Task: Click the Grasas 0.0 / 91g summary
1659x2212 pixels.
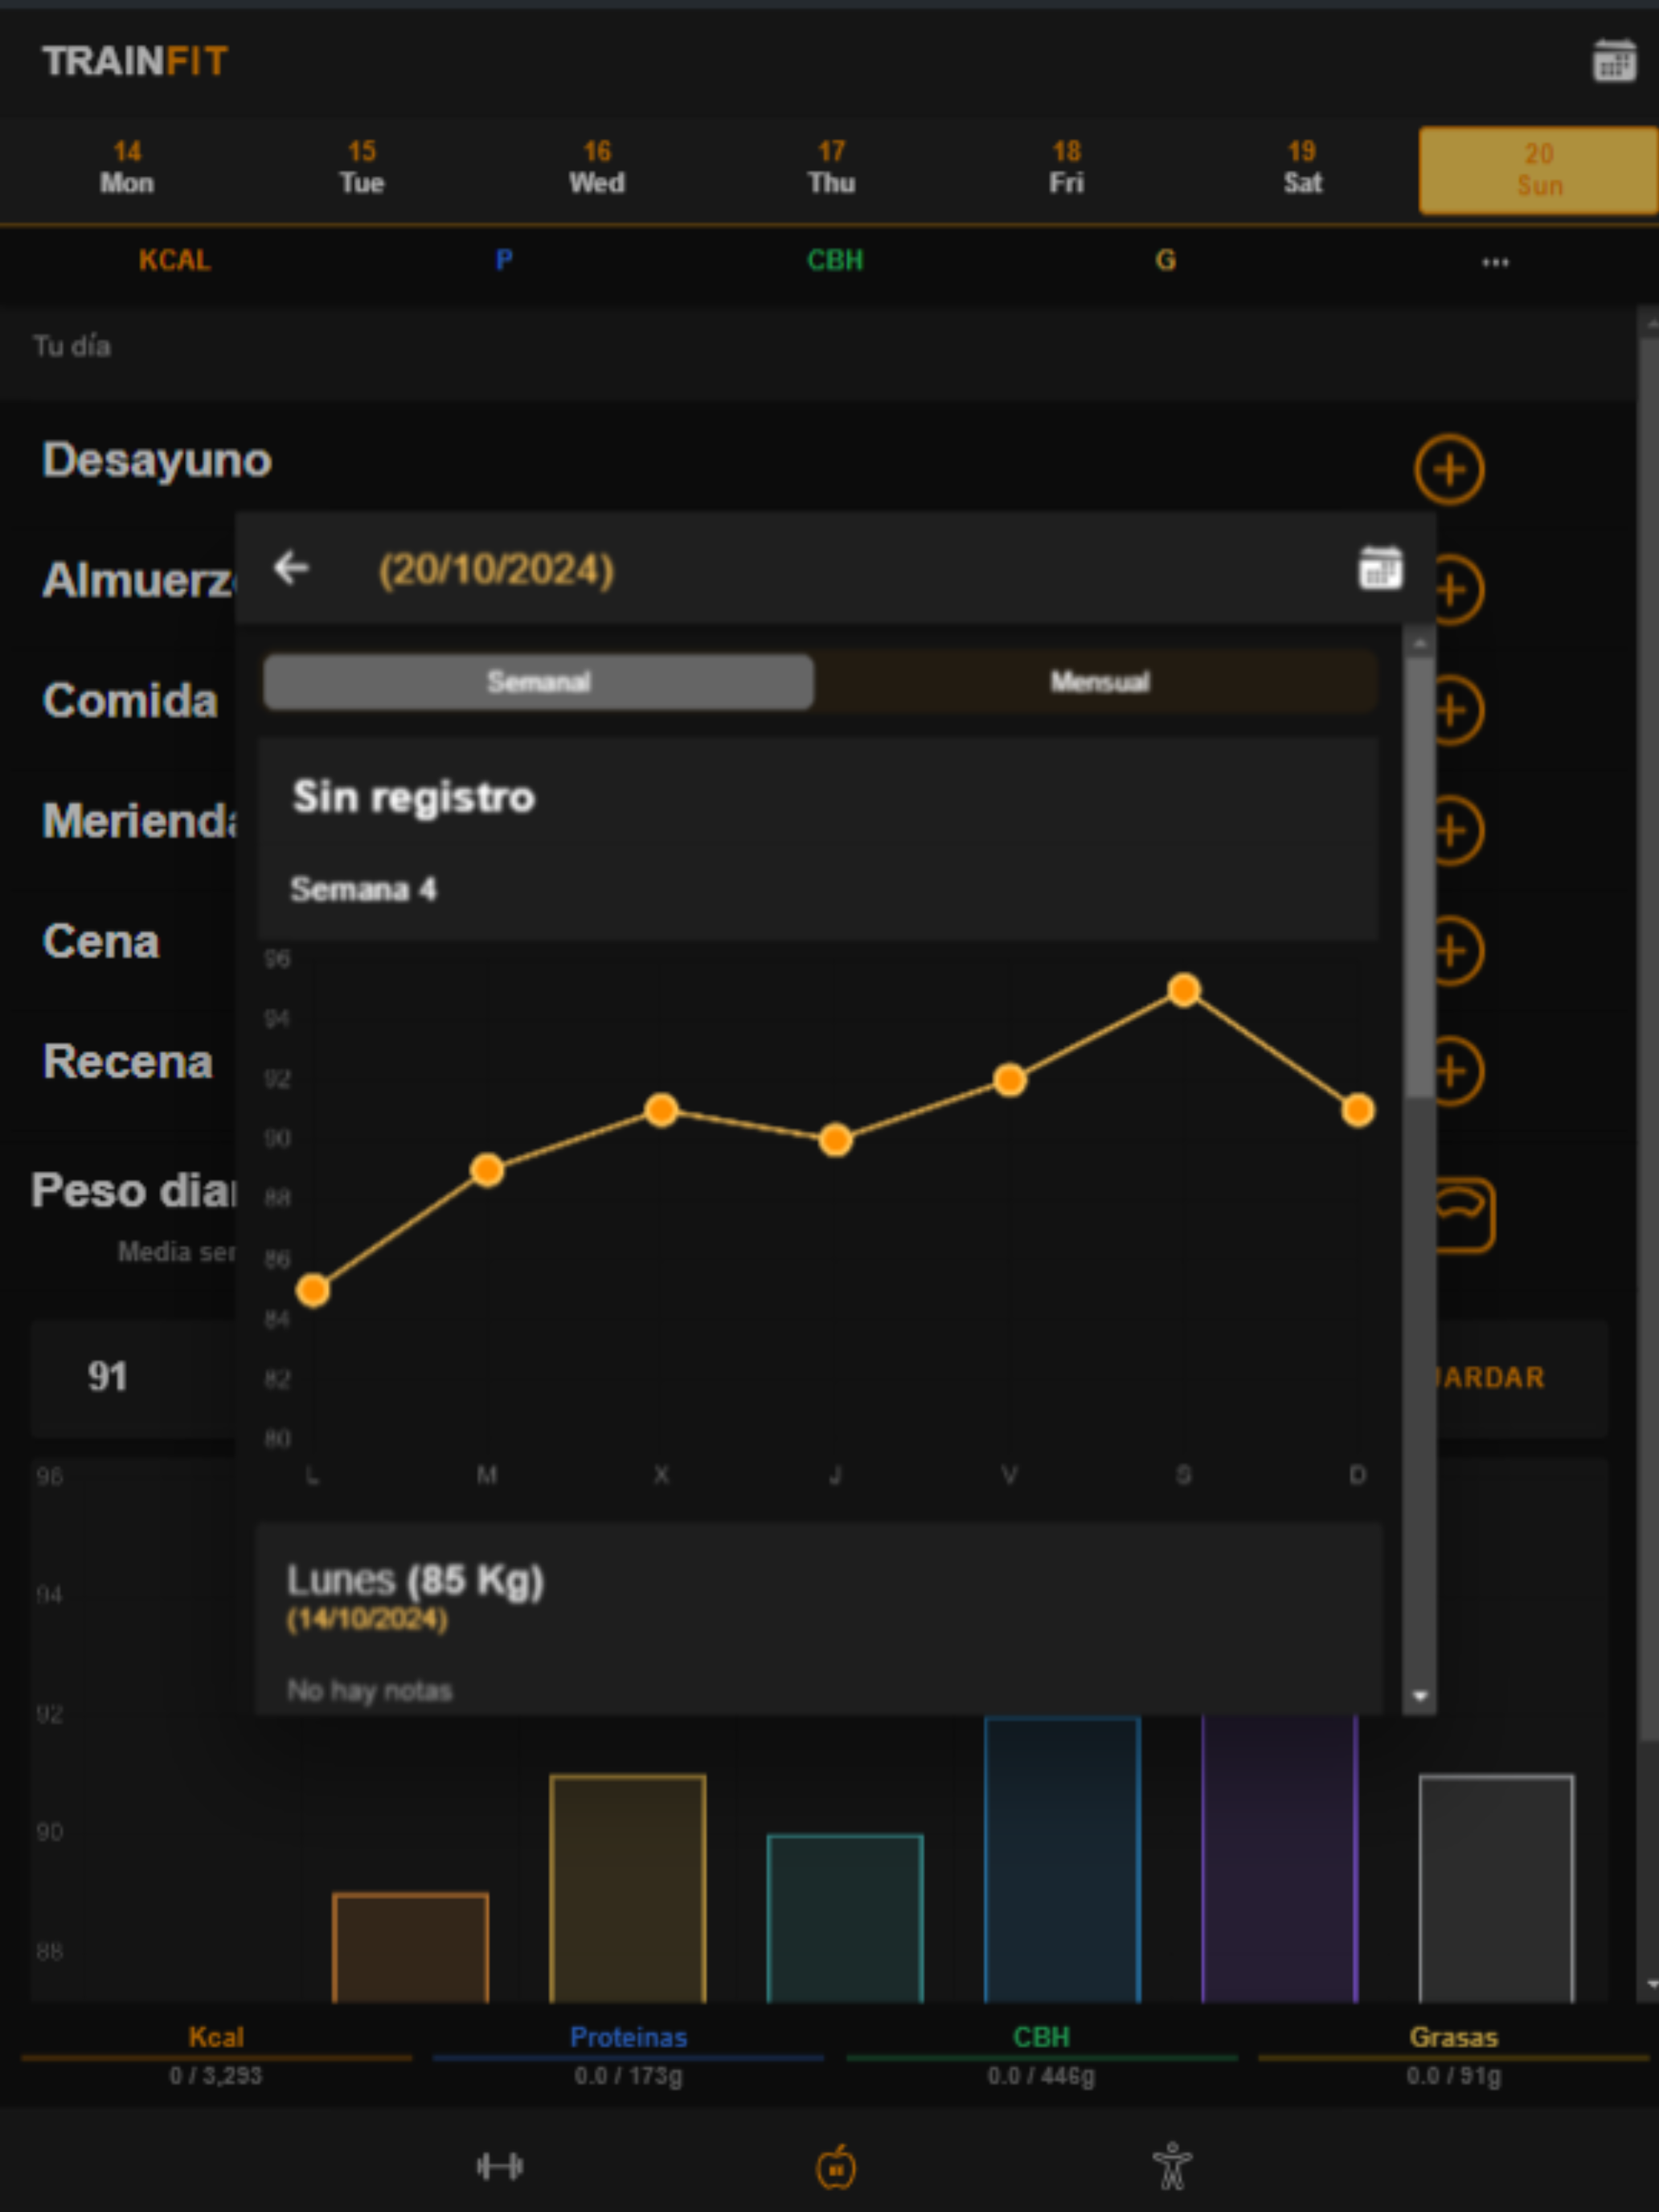Action: pos(1453,2056)
